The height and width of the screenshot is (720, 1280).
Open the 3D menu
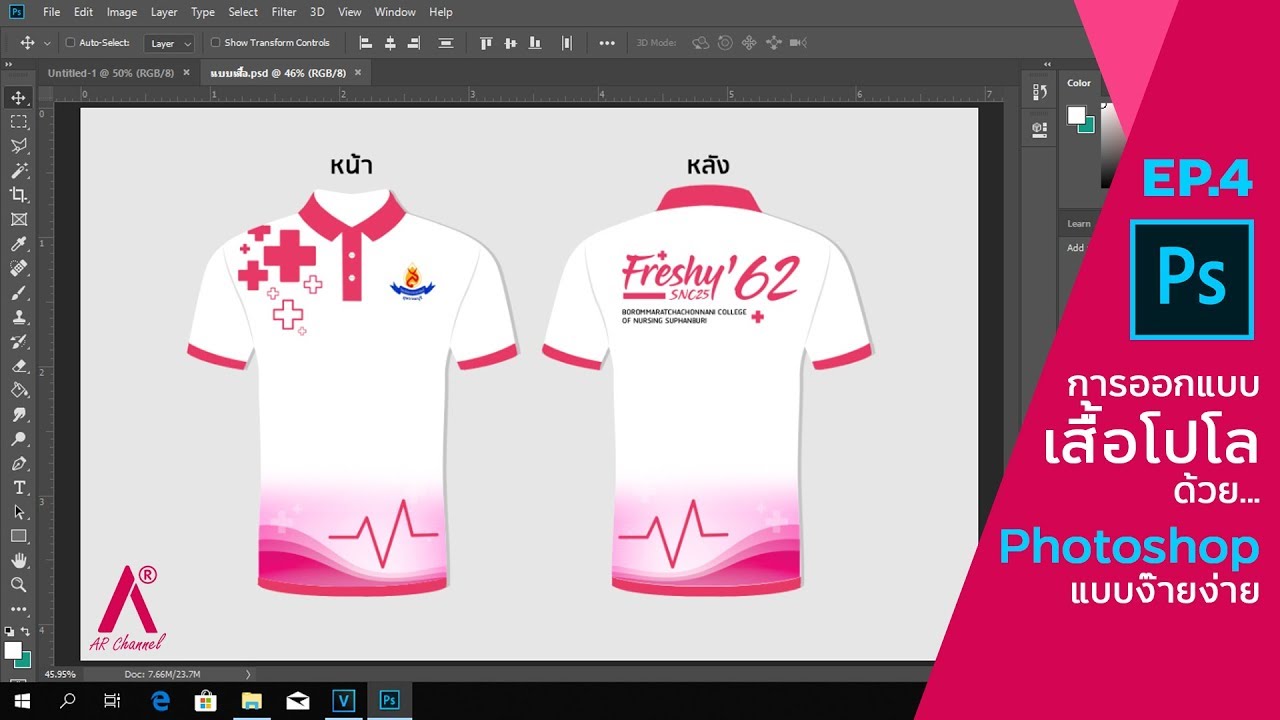point(317,12)
